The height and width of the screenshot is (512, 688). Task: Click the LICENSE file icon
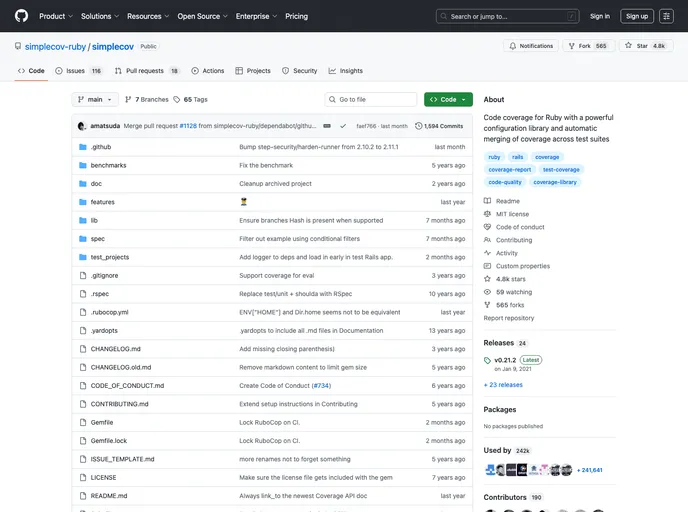tap(82, 477)
